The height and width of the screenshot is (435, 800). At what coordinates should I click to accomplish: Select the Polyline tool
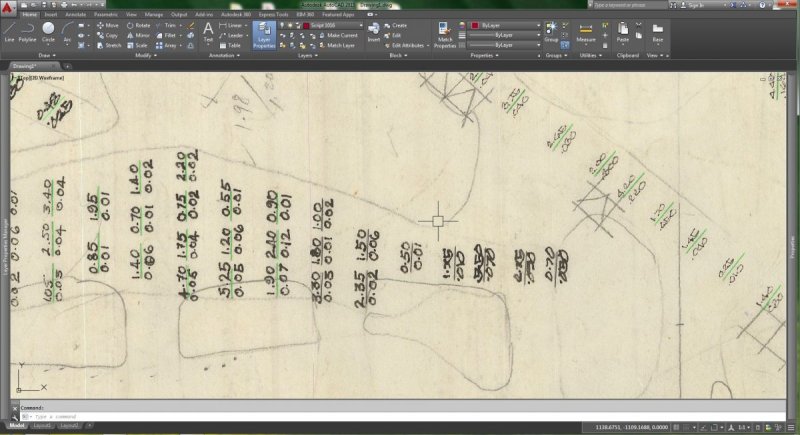pos(28,32)
